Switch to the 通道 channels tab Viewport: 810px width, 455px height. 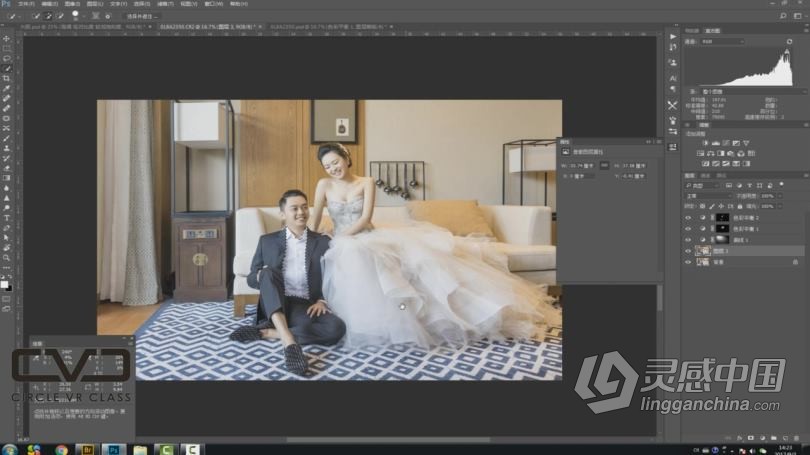click(705, 176)
